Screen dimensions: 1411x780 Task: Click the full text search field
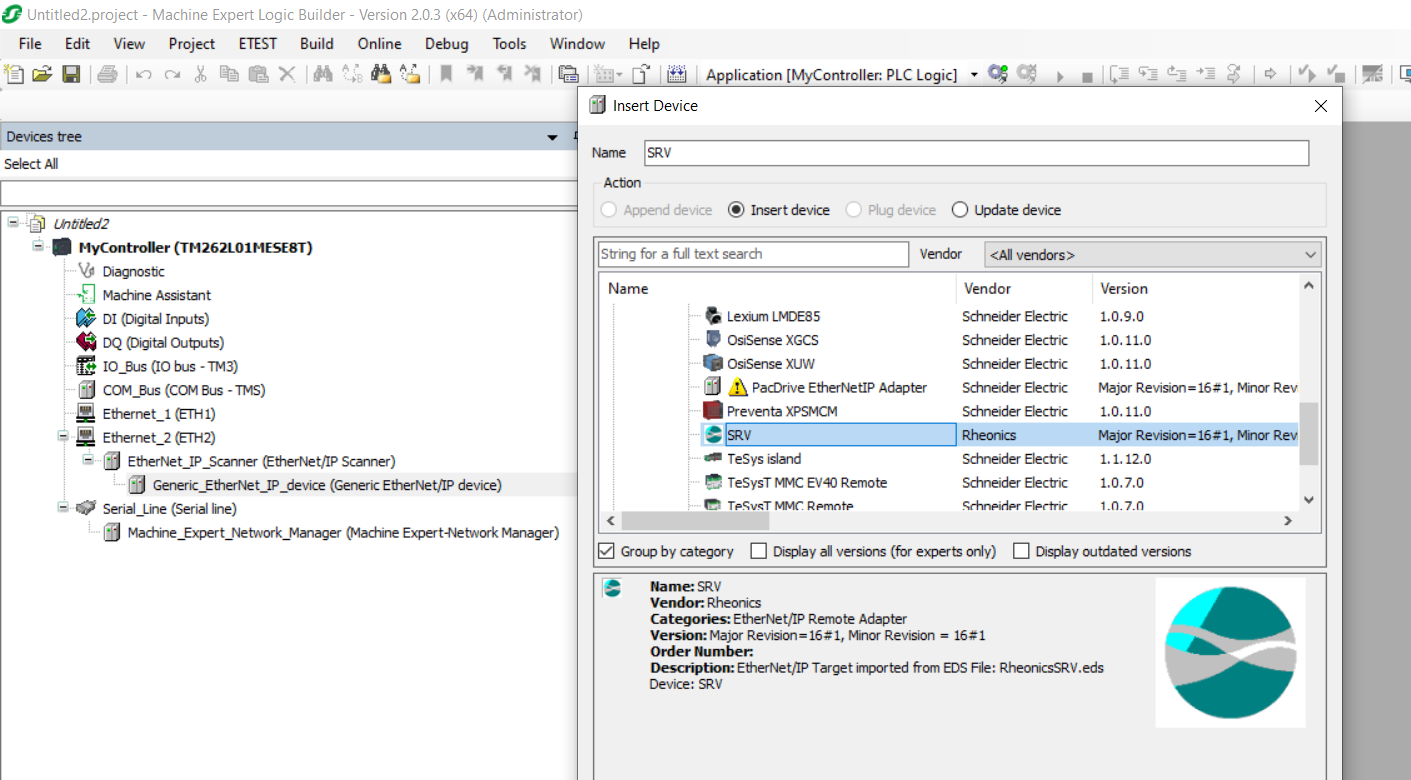754,254
